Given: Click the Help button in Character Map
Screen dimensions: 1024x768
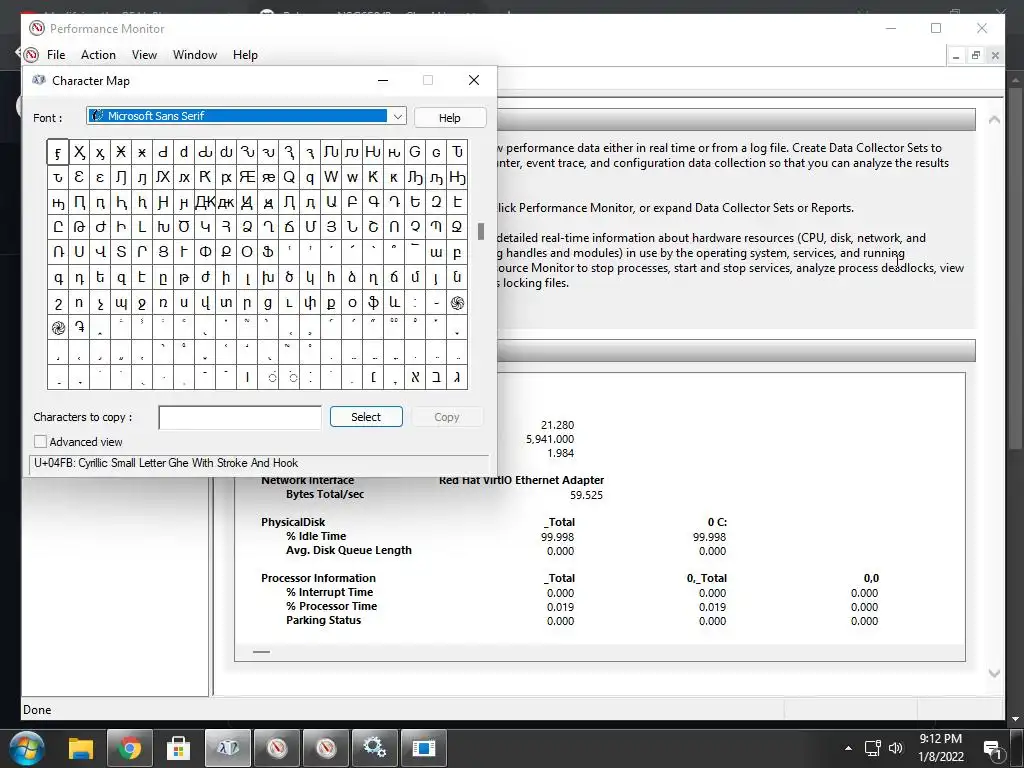Looking at the screenshot, I should [450, 118].
